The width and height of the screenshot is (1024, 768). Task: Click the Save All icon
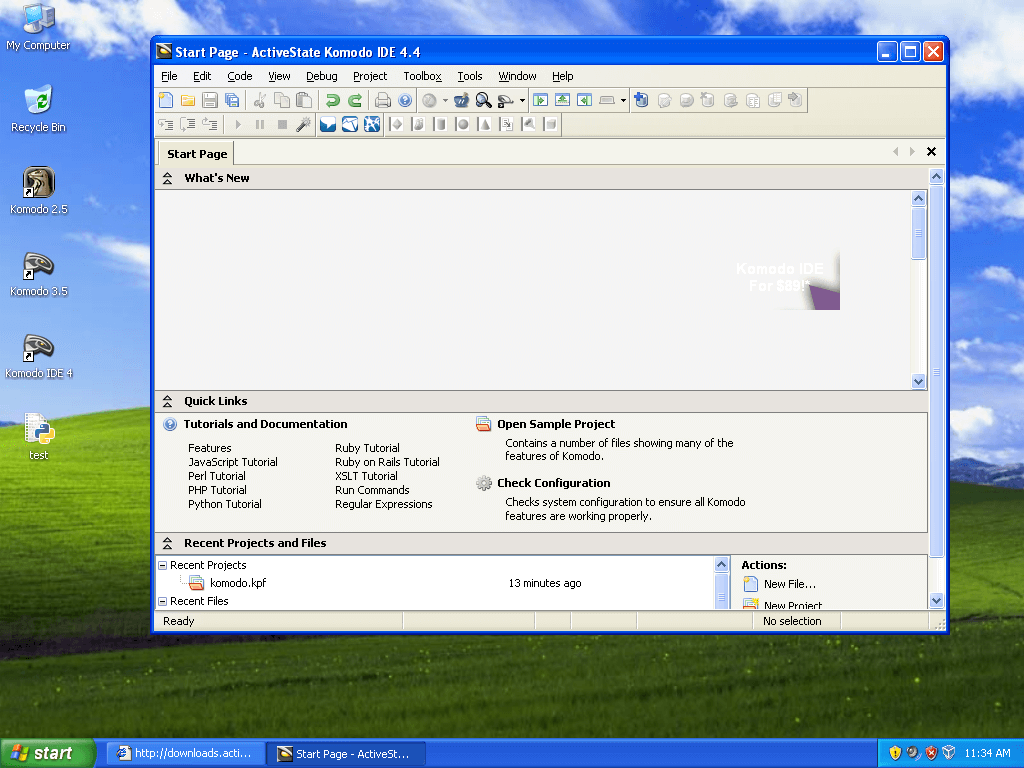click(232, 100)
